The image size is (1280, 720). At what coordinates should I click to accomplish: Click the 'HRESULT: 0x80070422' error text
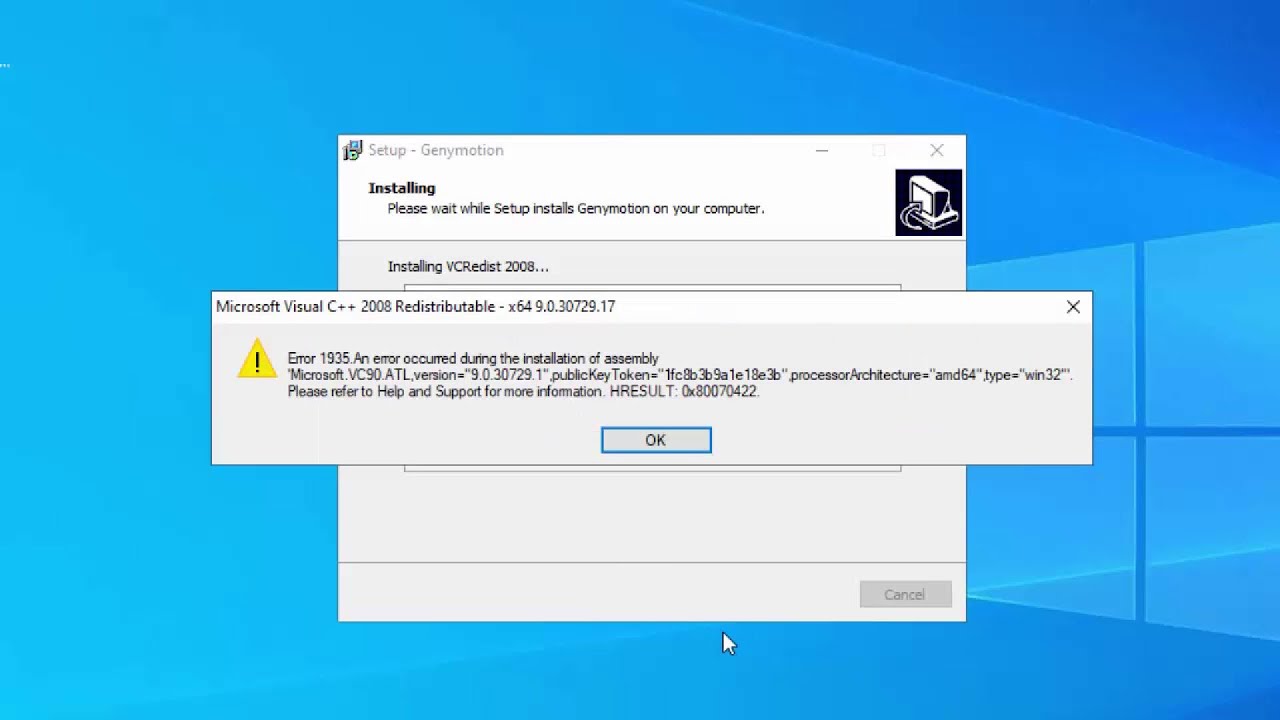click(684, 392)
